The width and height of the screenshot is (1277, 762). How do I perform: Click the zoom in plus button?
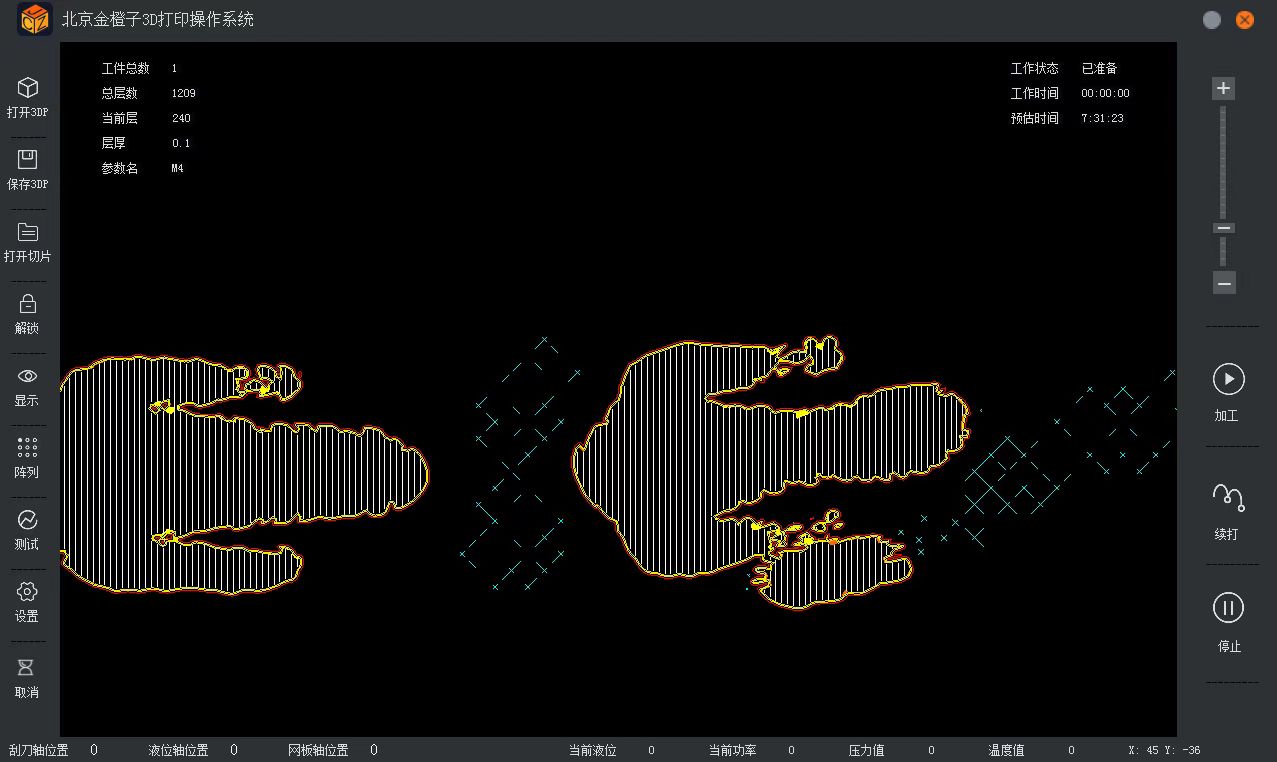coord(1223,88)
